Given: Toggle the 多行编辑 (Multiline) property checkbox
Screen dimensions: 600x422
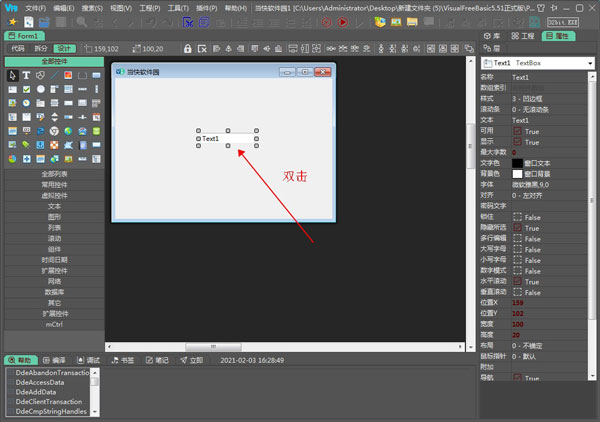Looking at the screenshot, I should (x=518, y=238).
